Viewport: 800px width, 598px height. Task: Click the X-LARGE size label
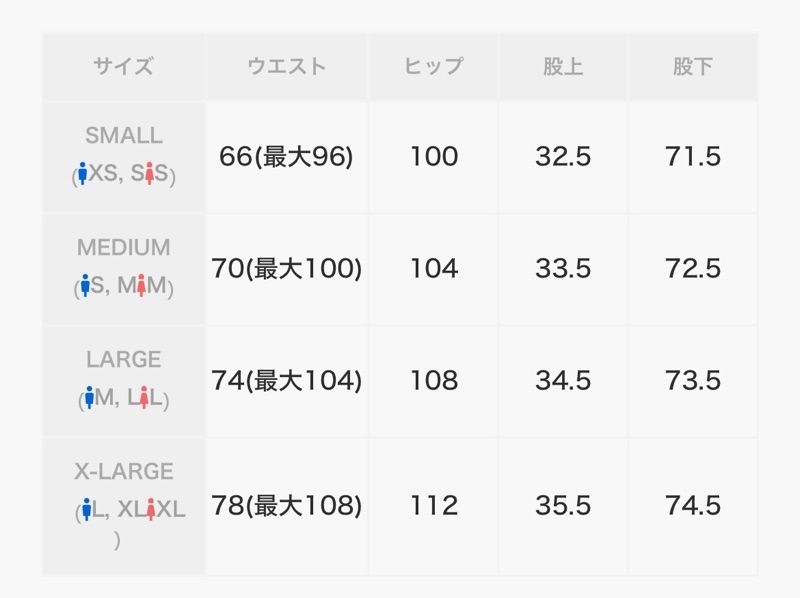pos(124,471)
